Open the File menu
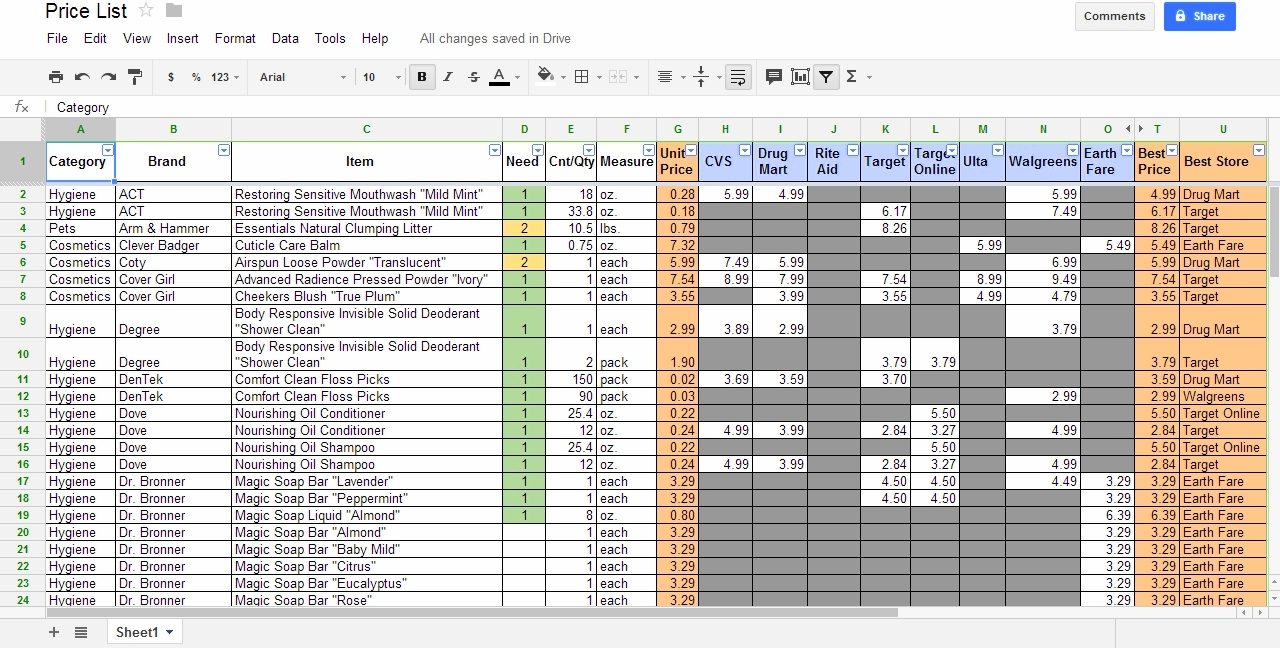The width and height of the screenshot is (1280, 648). coord(57,38)
